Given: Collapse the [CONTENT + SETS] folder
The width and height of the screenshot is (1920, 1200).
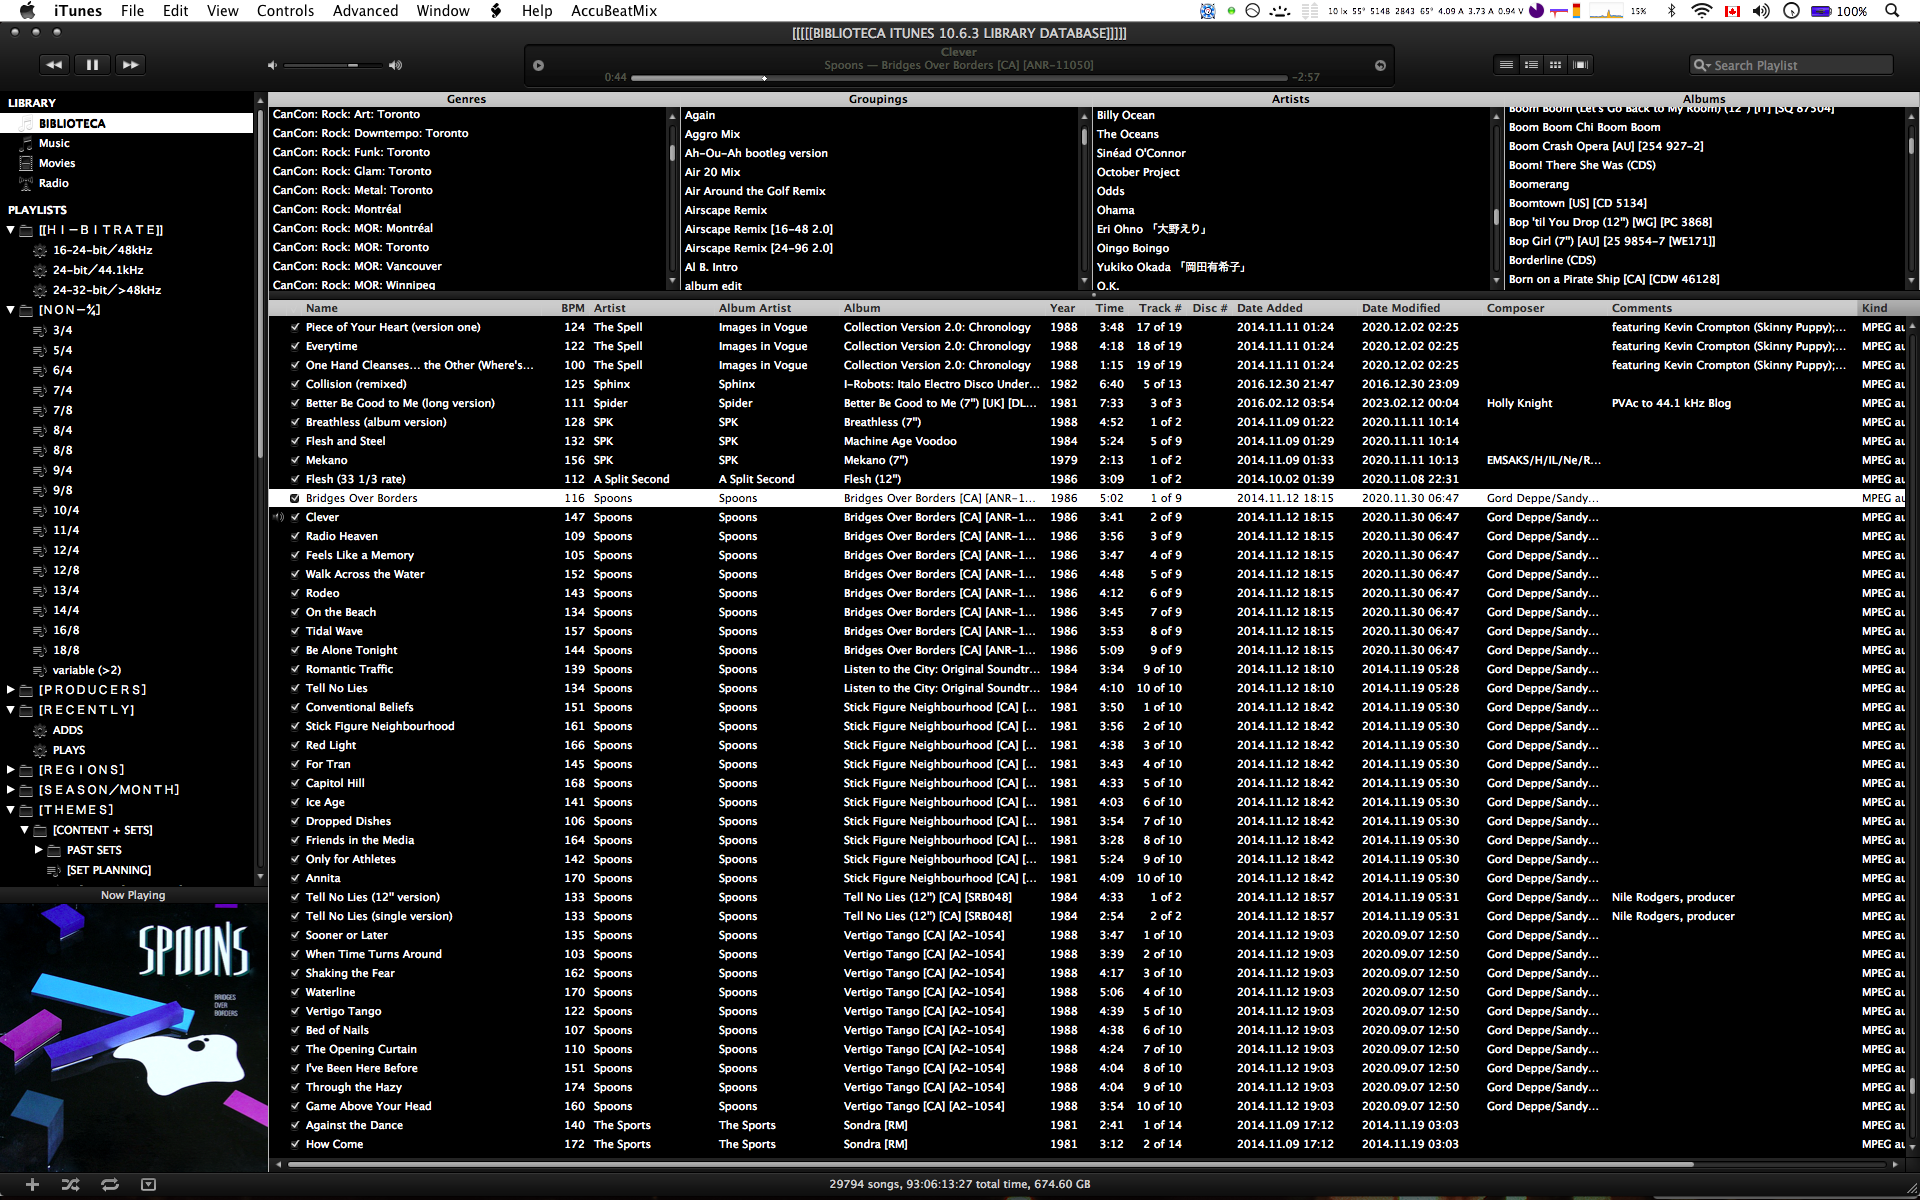Looking at the screenshot, I should 25,830.
